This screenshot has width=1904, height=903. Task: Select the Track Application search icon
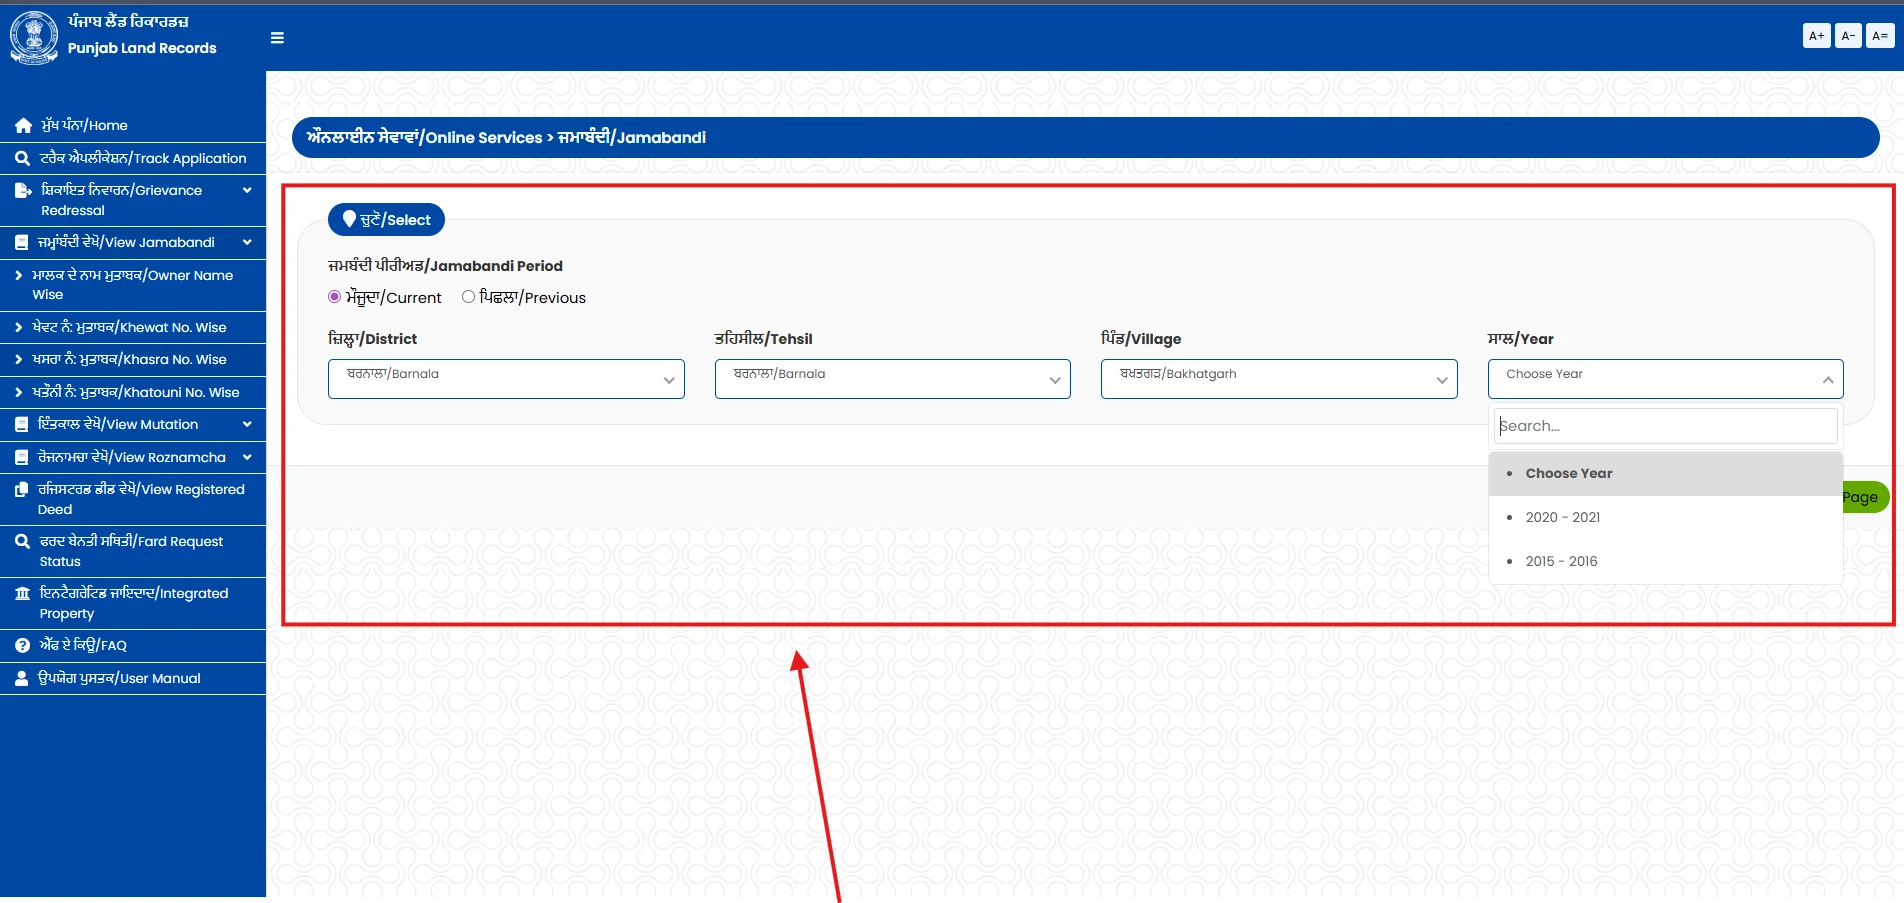(x=22, y=158)
